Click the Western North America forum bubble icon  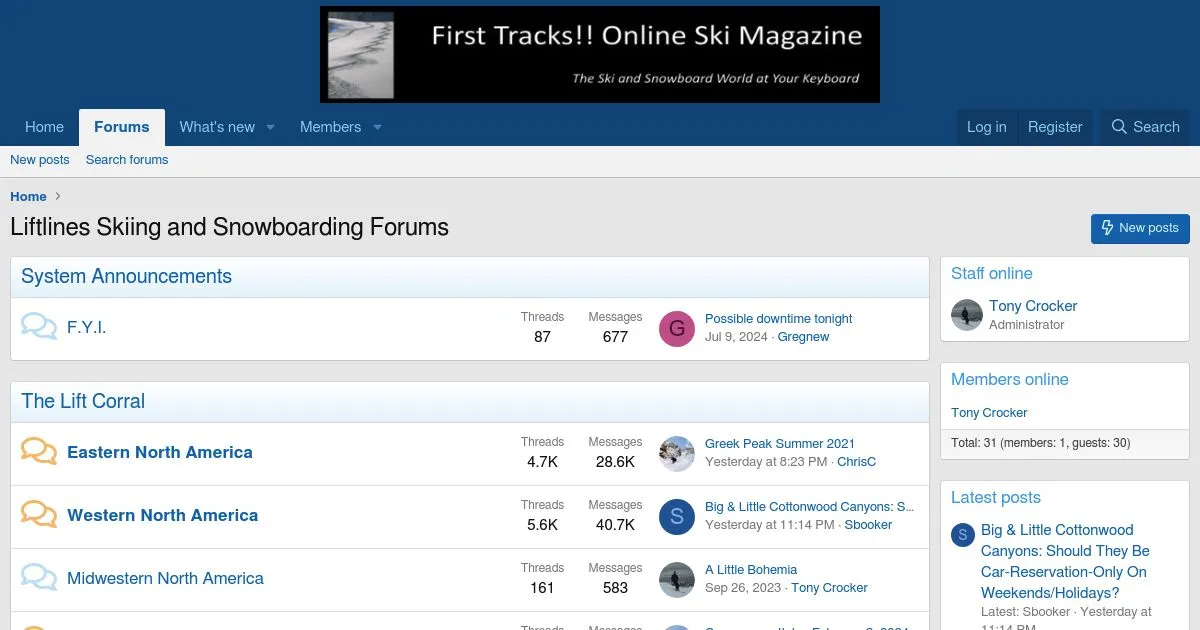pyautogui.click(x=39, y=515)
